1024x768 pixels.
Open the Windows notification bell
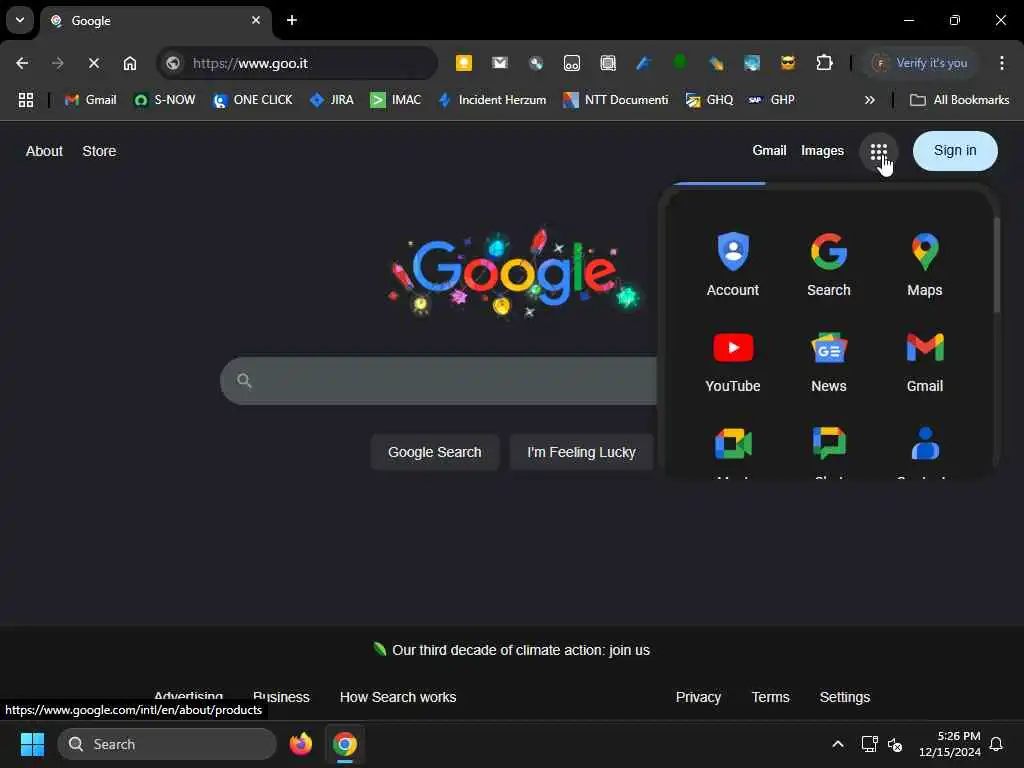click(996, 744)
